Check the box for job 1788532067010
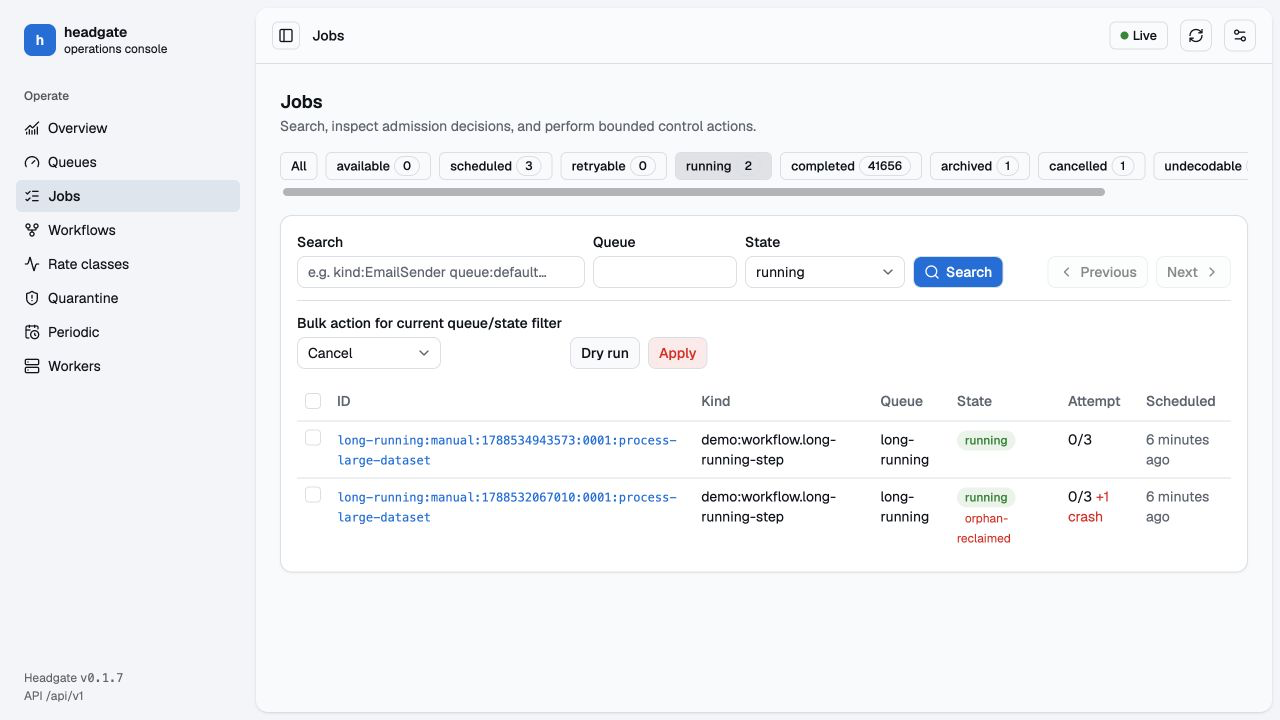1280x720 pixels. (313, 495)
